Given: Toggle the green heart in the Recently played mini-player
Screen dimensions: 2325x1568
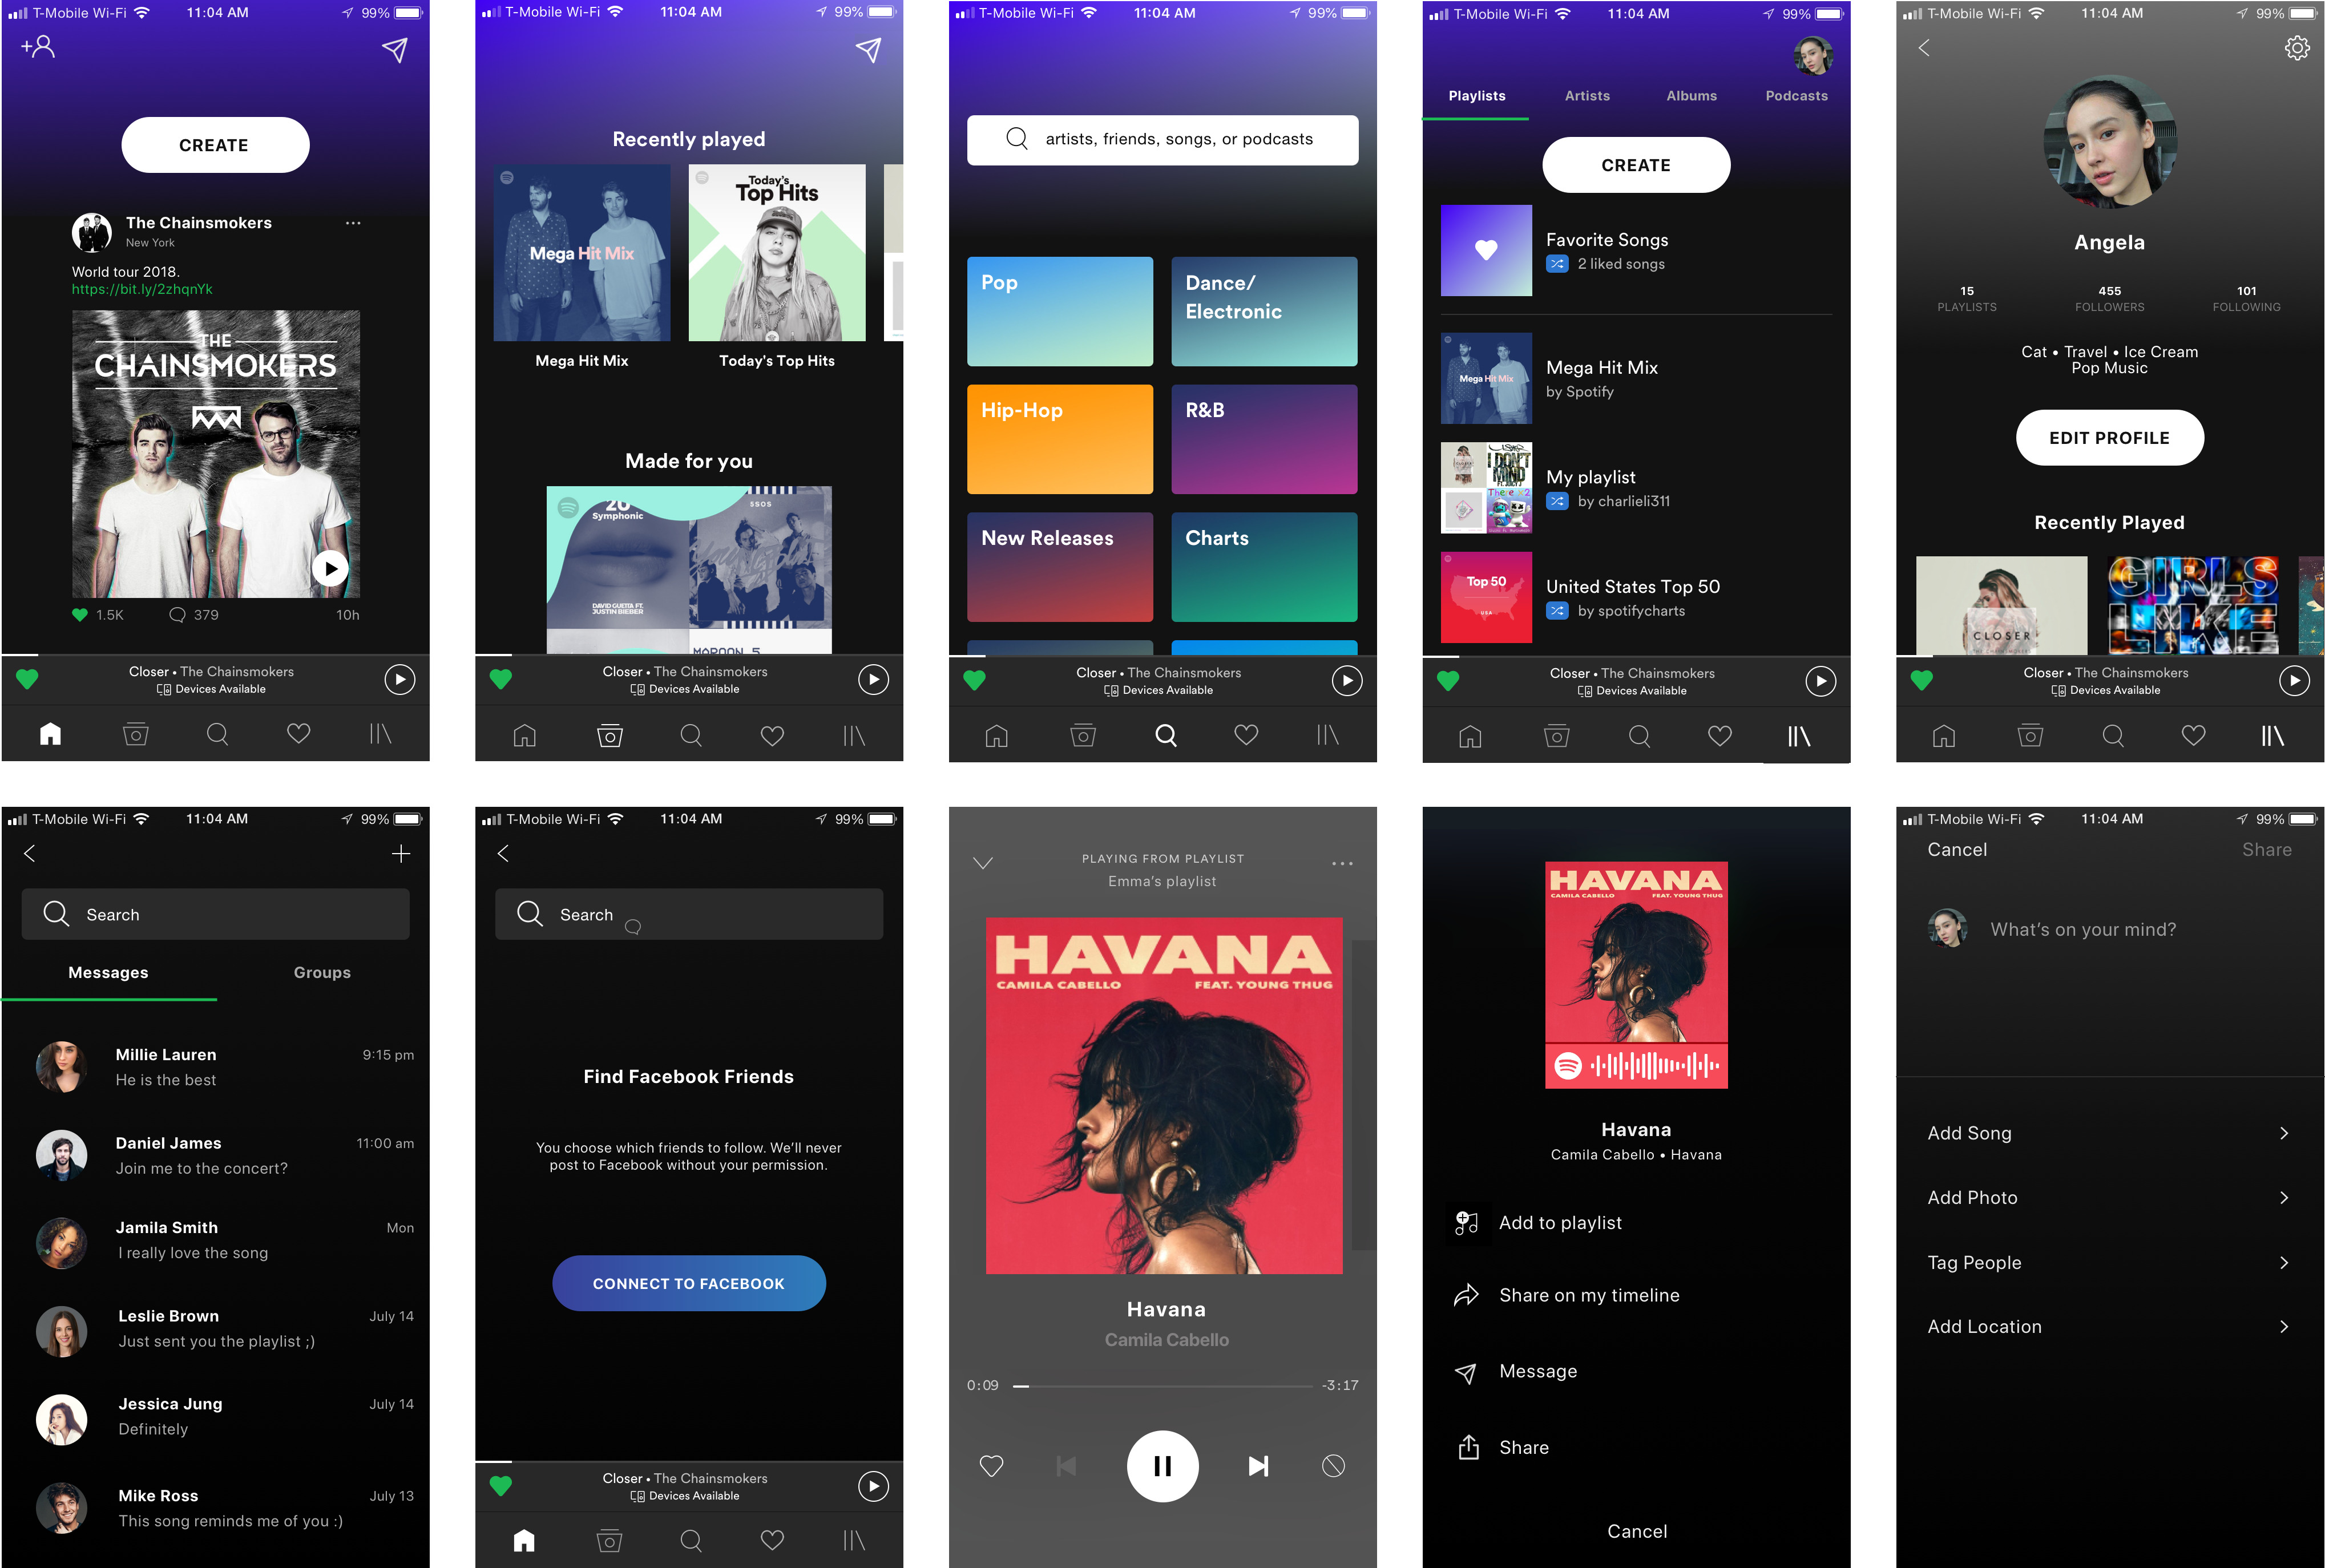Looking at the screenshot, I should tap(500, 679).
